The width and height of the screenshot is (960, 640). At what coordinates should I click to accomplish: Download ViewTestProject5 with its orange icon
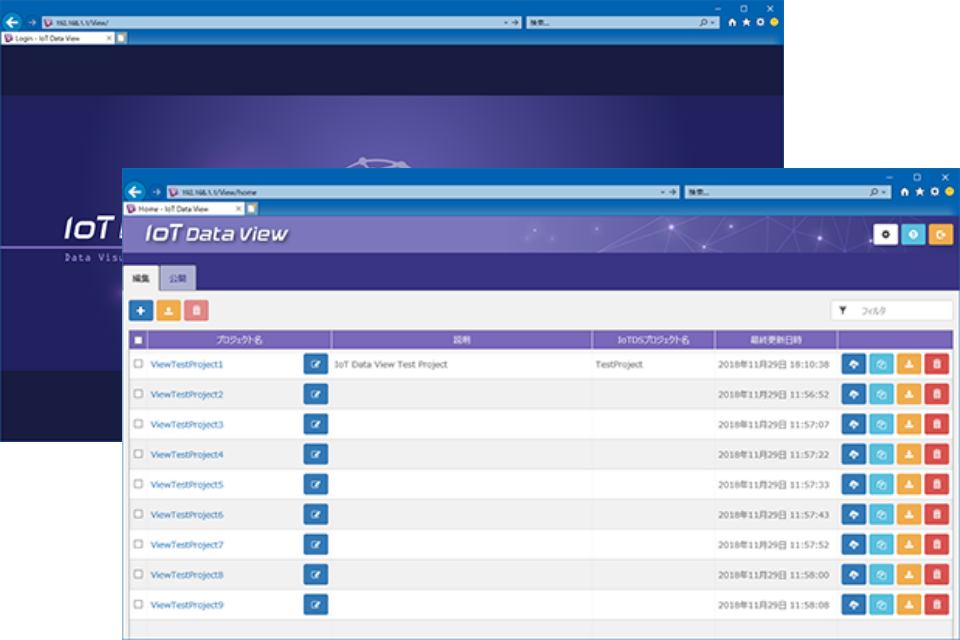908,485
